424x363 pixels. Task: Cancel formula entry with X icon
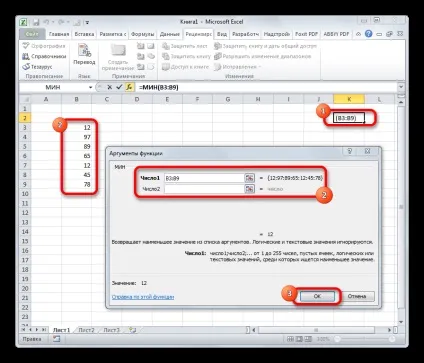[109, 87]
